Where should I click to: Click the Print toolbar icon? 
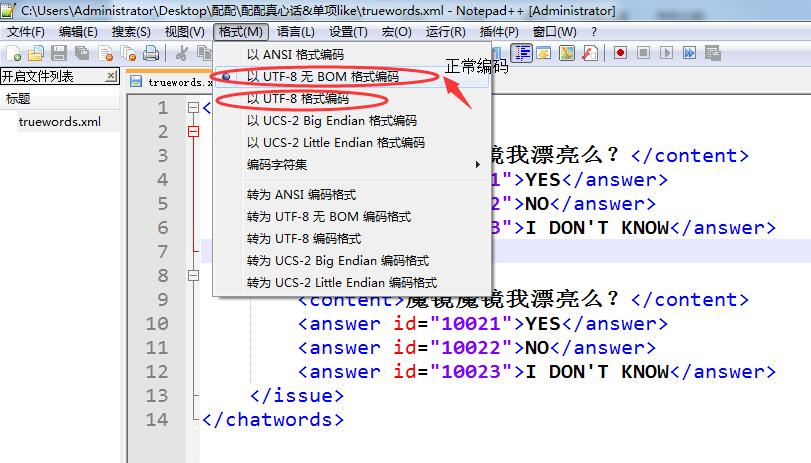click(151, 53)
